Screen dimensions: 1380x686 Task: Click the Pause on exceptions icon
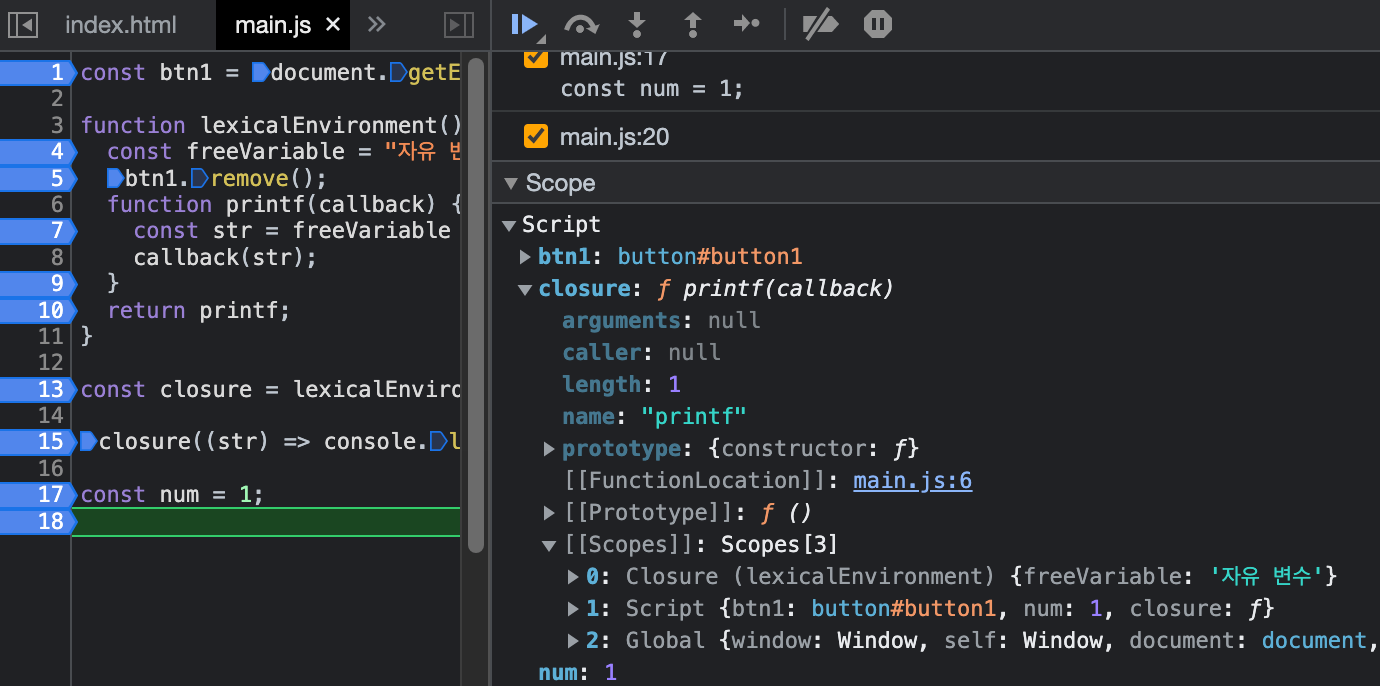(x=877, y=24)
